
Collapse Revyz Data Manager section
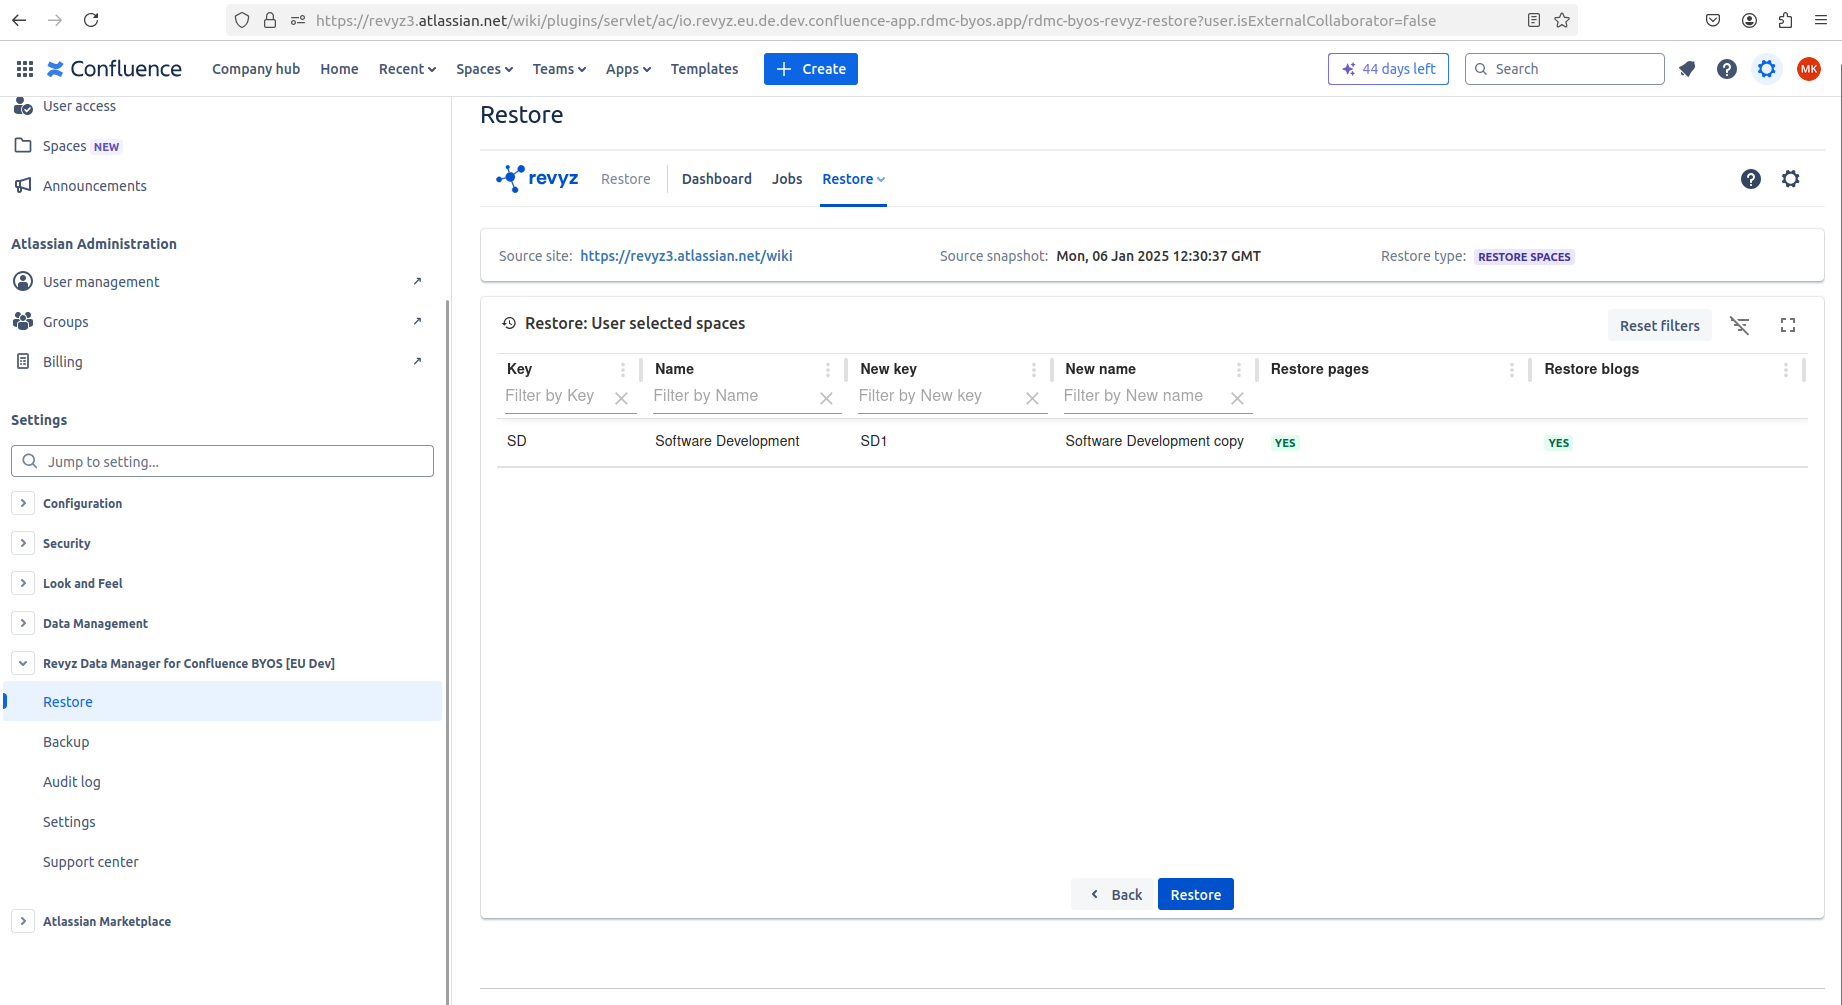[23, 663]
